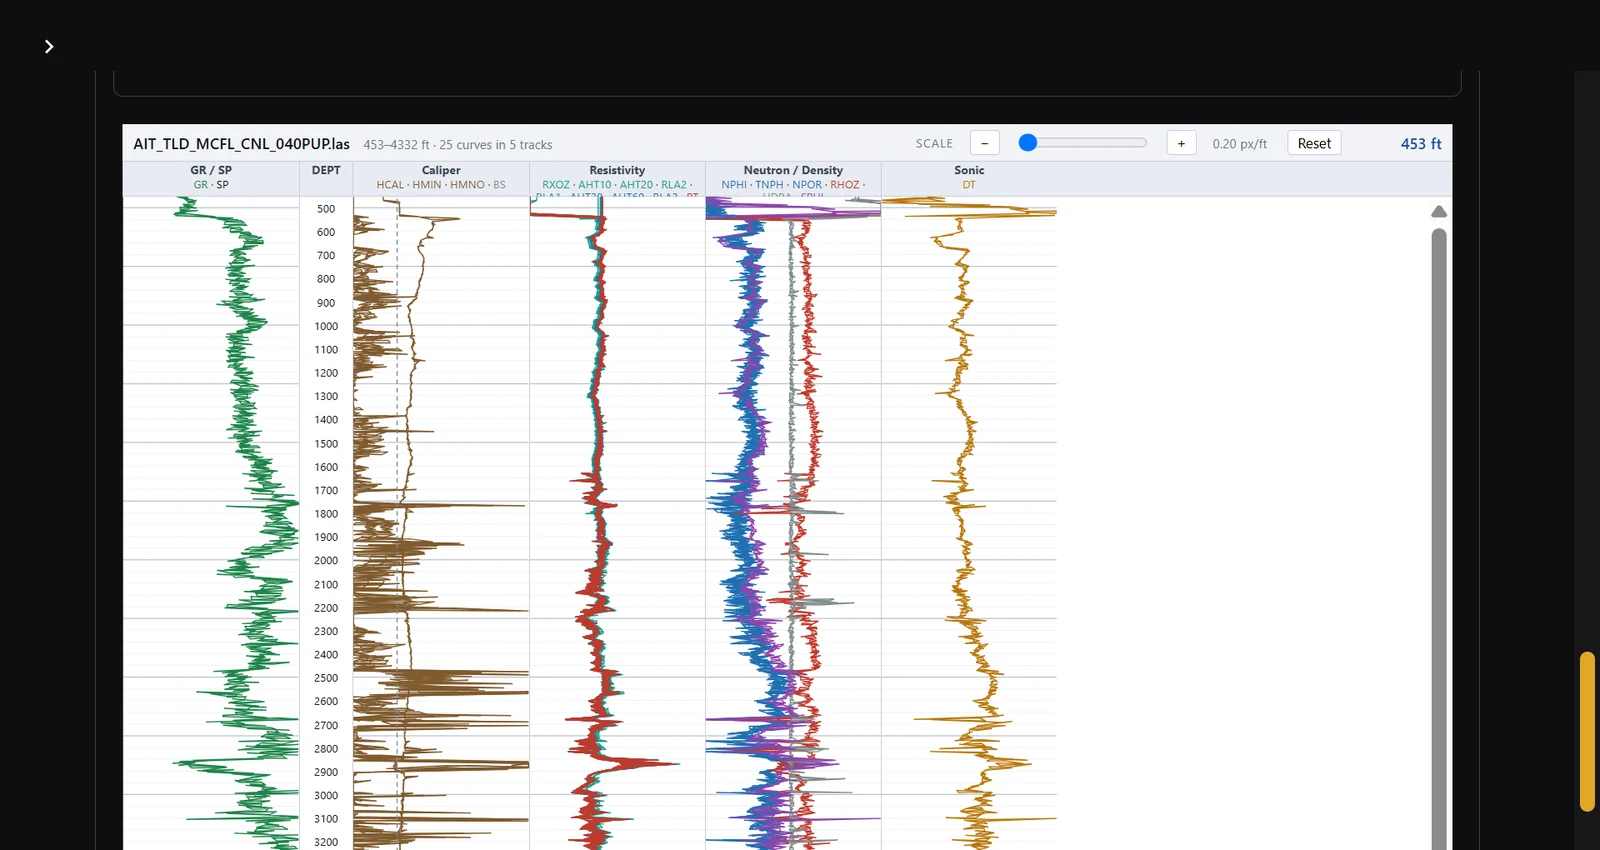Screen dimensions: 1600x850
Task: Click the scale slider handle
Action: coord(1027,143)
